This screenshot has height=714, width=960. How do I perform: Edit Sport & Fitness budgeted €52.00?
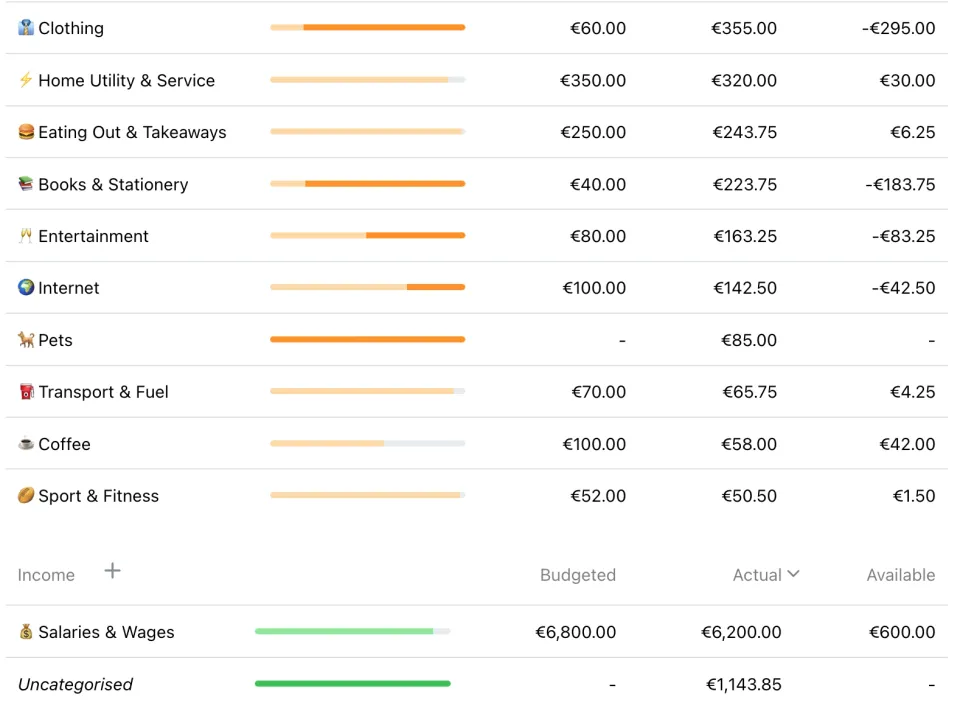click(598, 496)
